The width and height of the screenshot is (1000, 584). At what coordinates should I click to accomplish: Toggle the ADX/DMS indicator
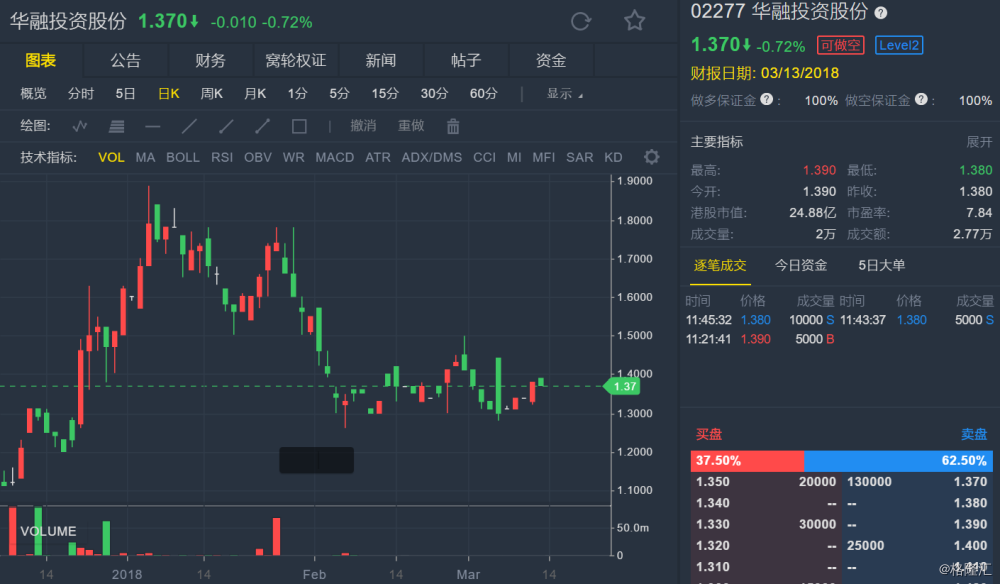(x=432, y=157)
